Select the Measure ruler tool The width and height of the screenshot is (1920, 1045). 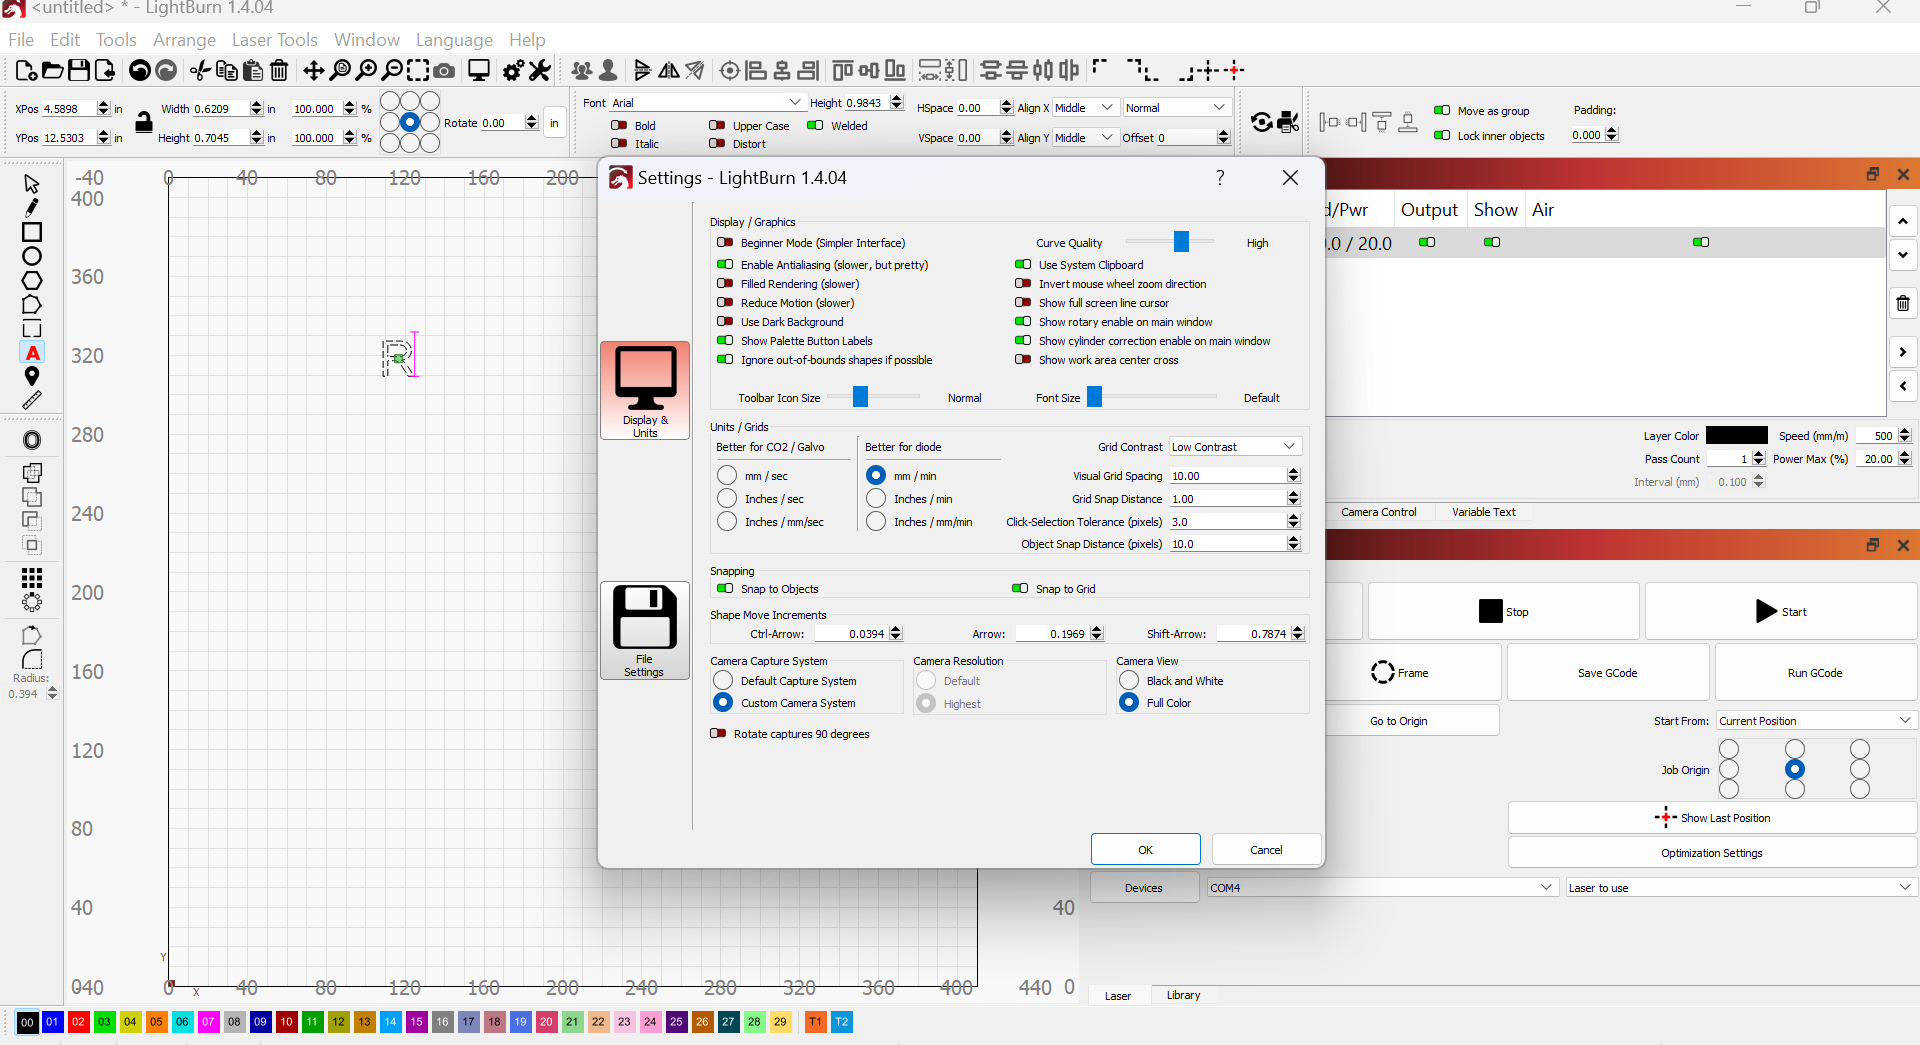[31, 400]
